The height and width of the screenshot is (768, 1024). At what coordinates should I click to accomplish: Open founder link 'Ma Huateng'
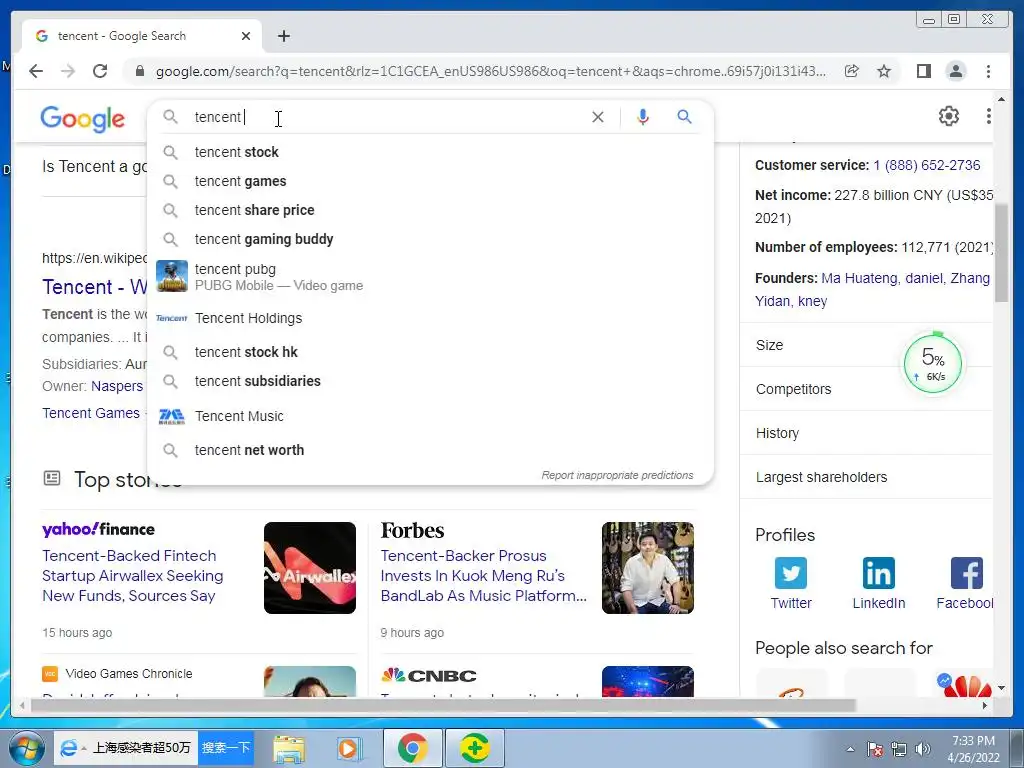click(859, 278)
